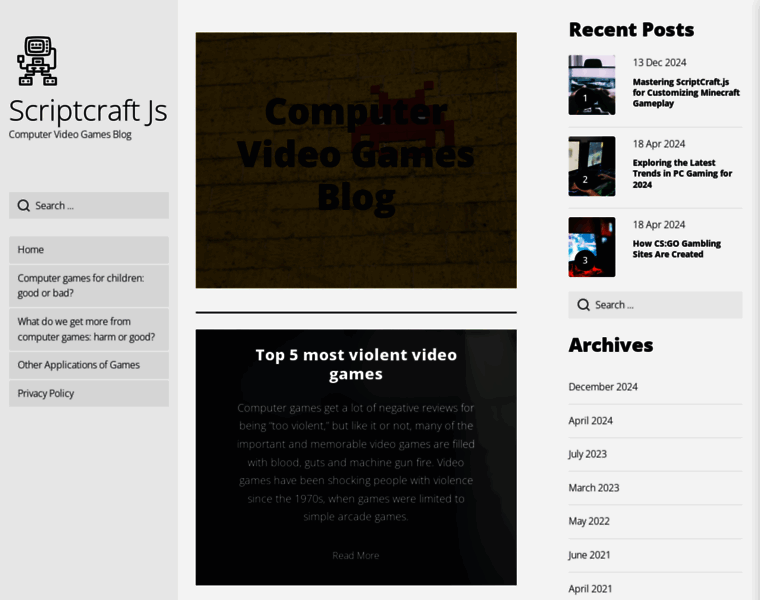Click the magnifier icon in left sidebar search

point(24,205)
